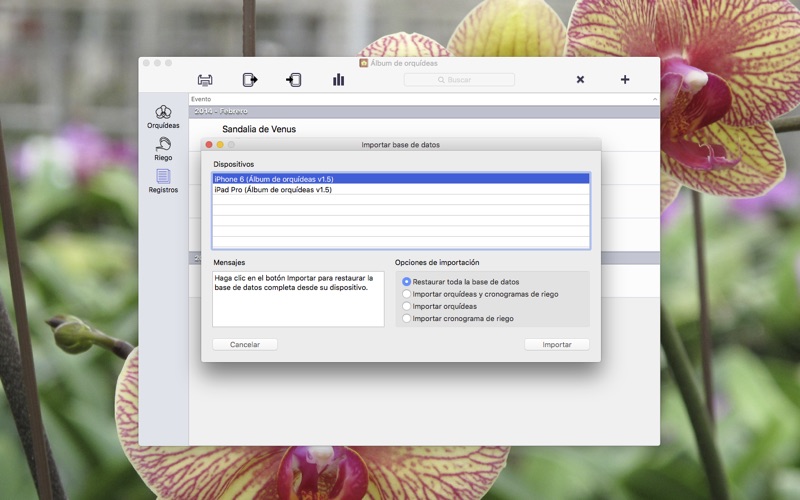
Task: Click the Evento column sort arrow
Action: pos(654,100)
